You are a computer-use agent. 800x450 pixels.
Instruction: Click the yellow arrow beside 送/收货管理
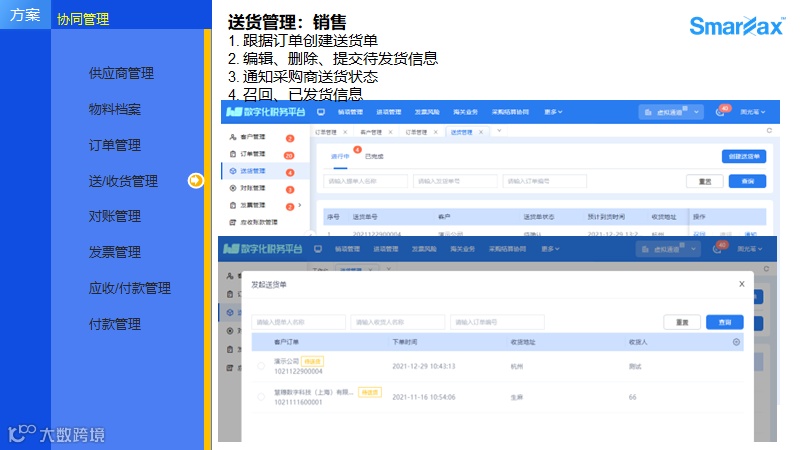pyautogui.click(x=195, y=181)
